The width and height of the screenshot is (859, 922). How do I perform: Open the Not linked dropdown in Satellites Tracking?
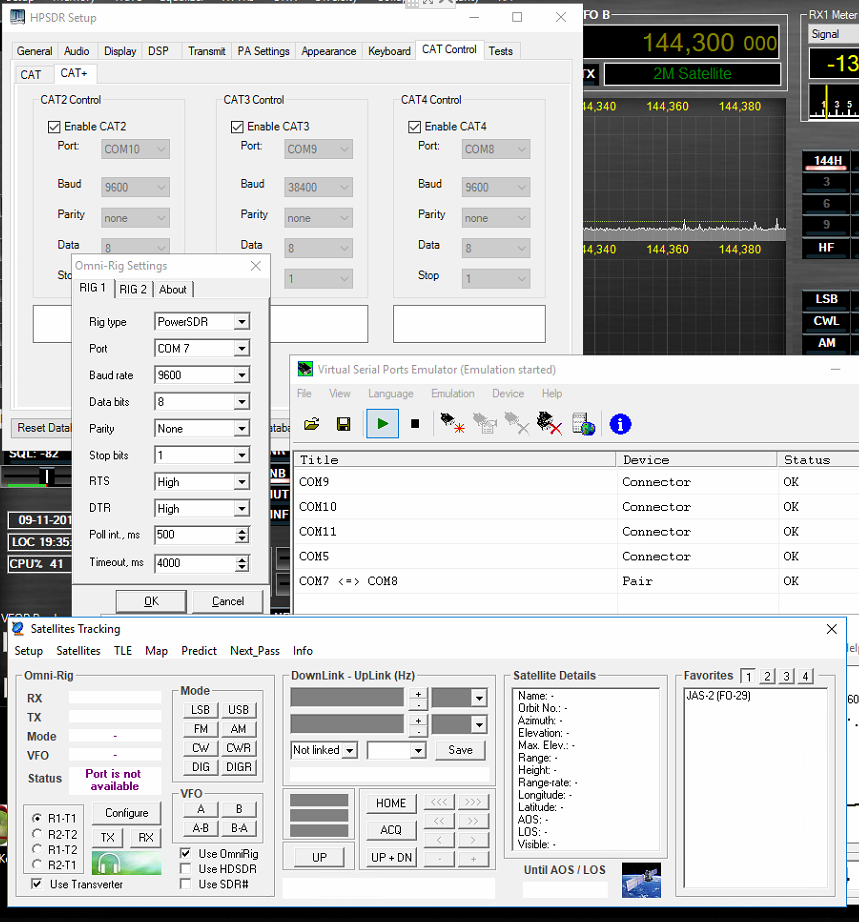pos(350,750)
